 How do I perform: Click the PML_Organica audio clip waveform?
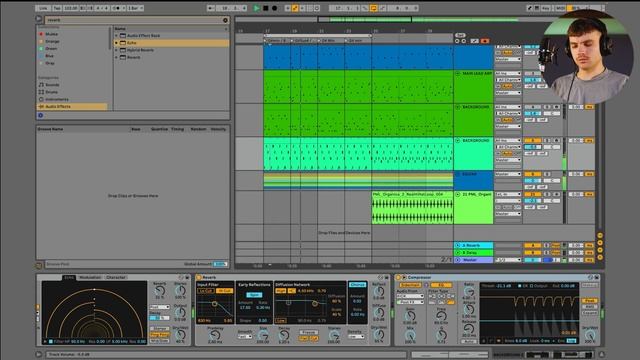click(x=412, y=210)
